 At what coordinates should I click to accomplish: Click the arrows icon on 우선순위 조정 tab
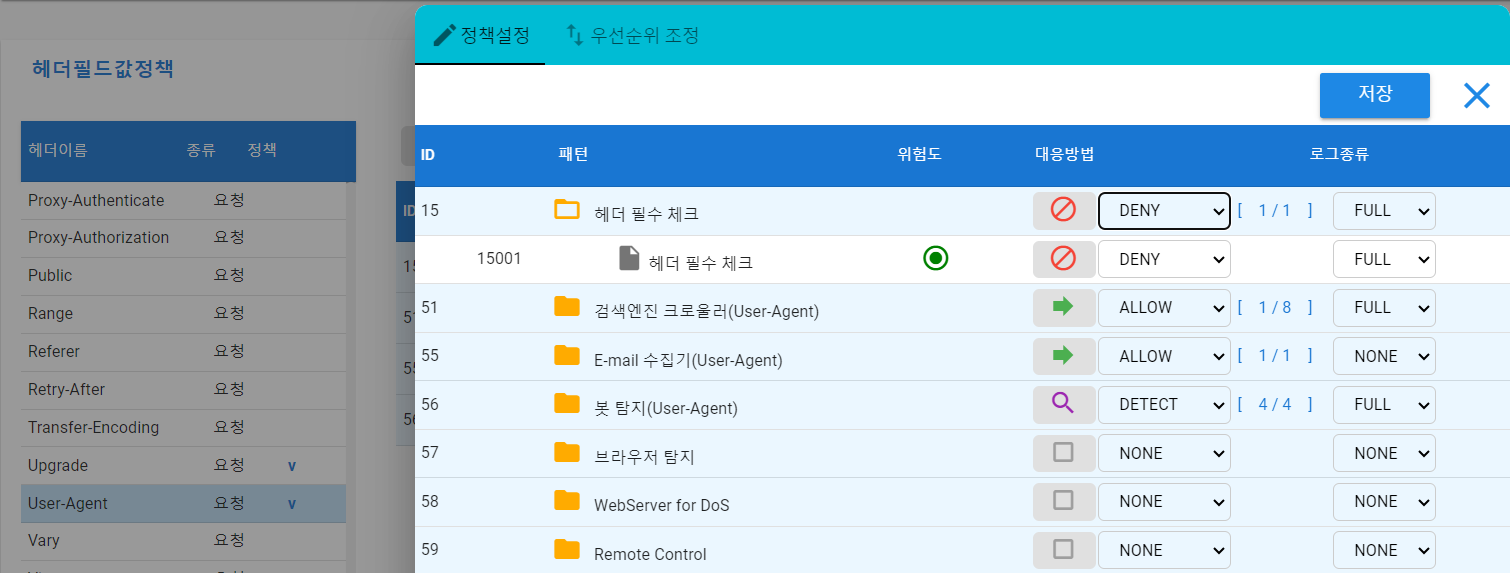[574, 35]
